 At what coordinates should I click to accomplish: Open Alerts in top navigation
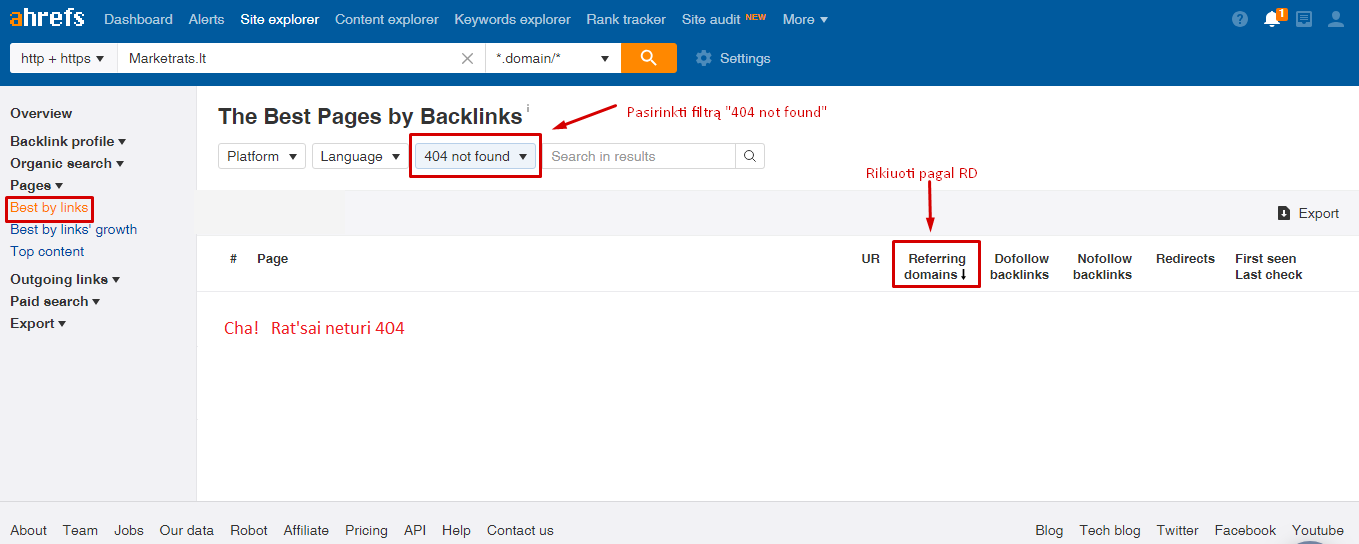coord(207,19)
